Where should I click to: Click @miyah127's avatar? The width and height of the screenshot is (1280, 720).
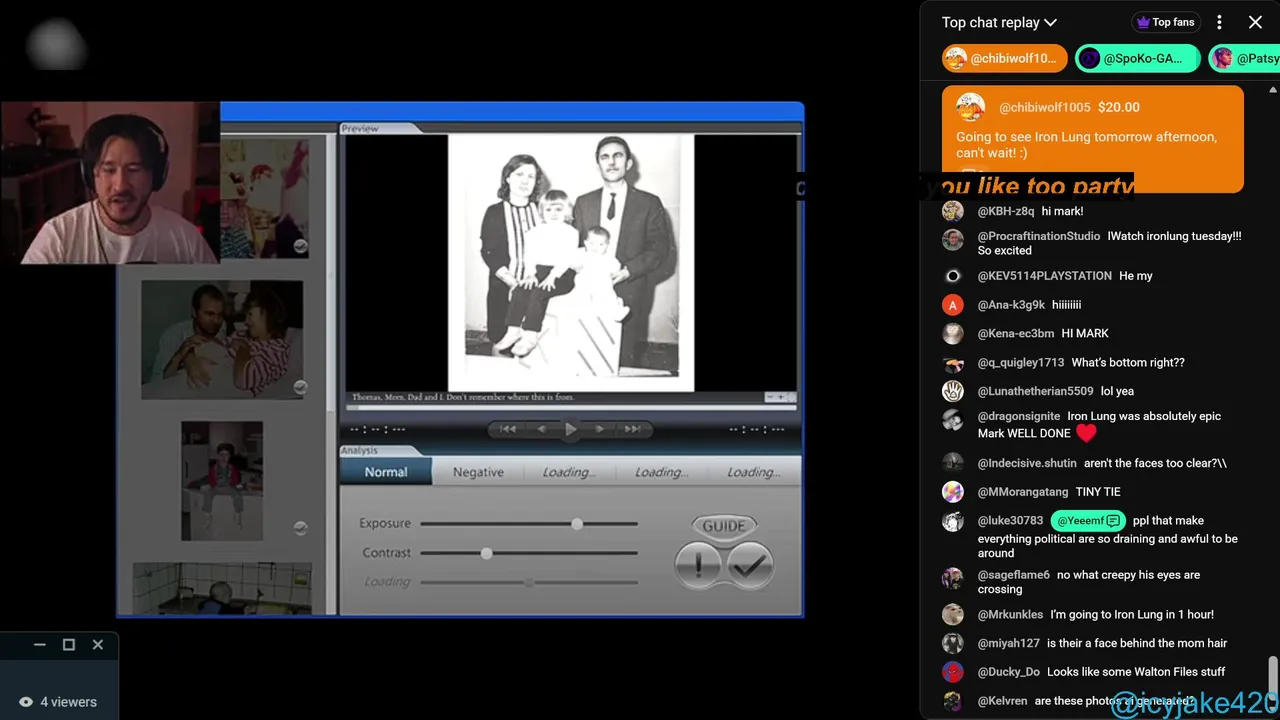point(953,643)
